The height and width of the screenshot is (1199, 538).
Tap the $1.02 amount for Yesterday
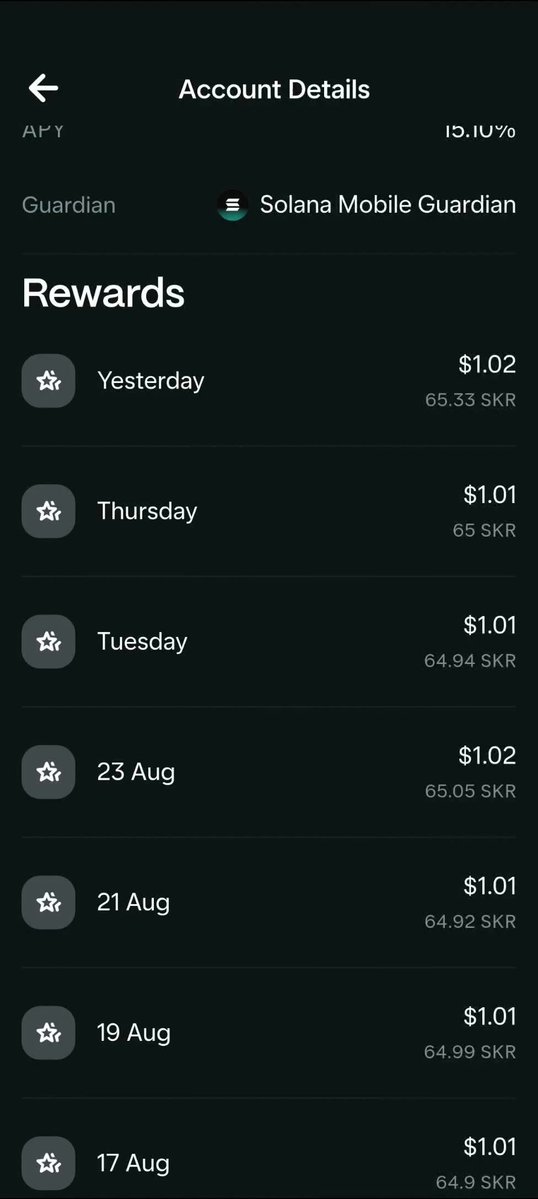click(x=487, y=365)
